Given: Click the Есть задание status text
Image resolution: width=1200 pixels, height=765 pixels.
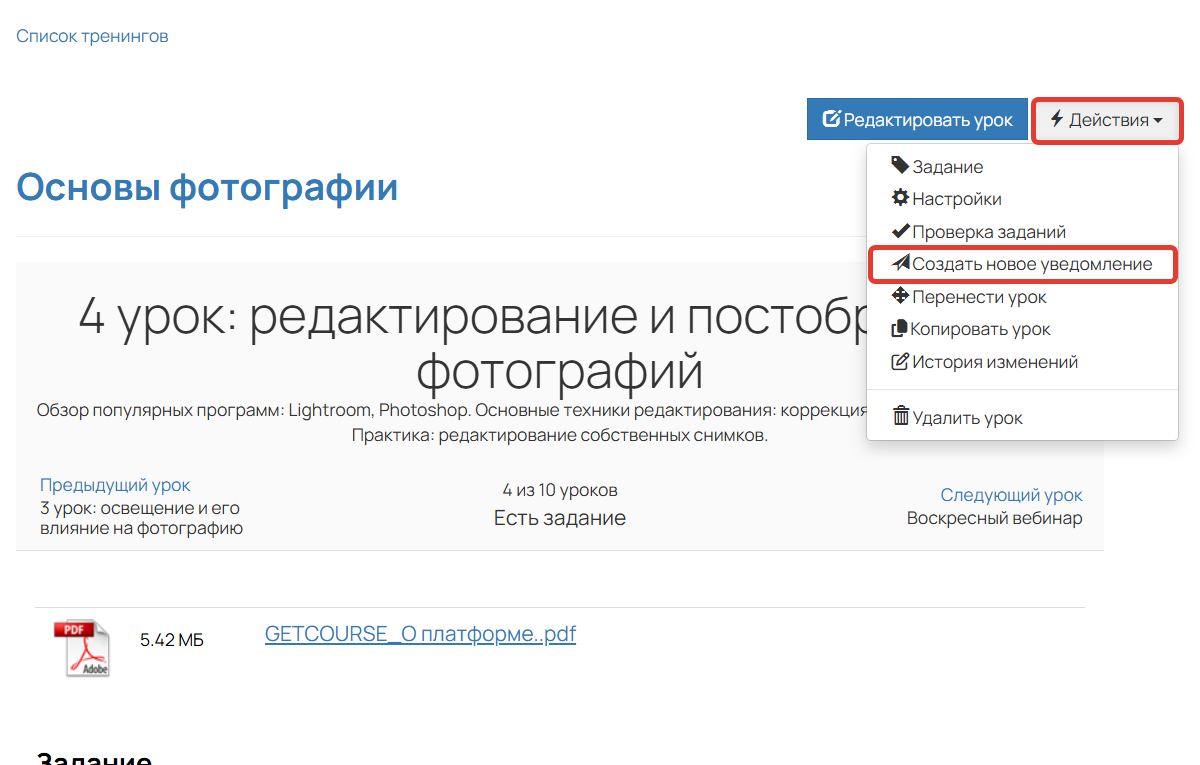Looking at the screenshot, I should click(x=560, y=518).
